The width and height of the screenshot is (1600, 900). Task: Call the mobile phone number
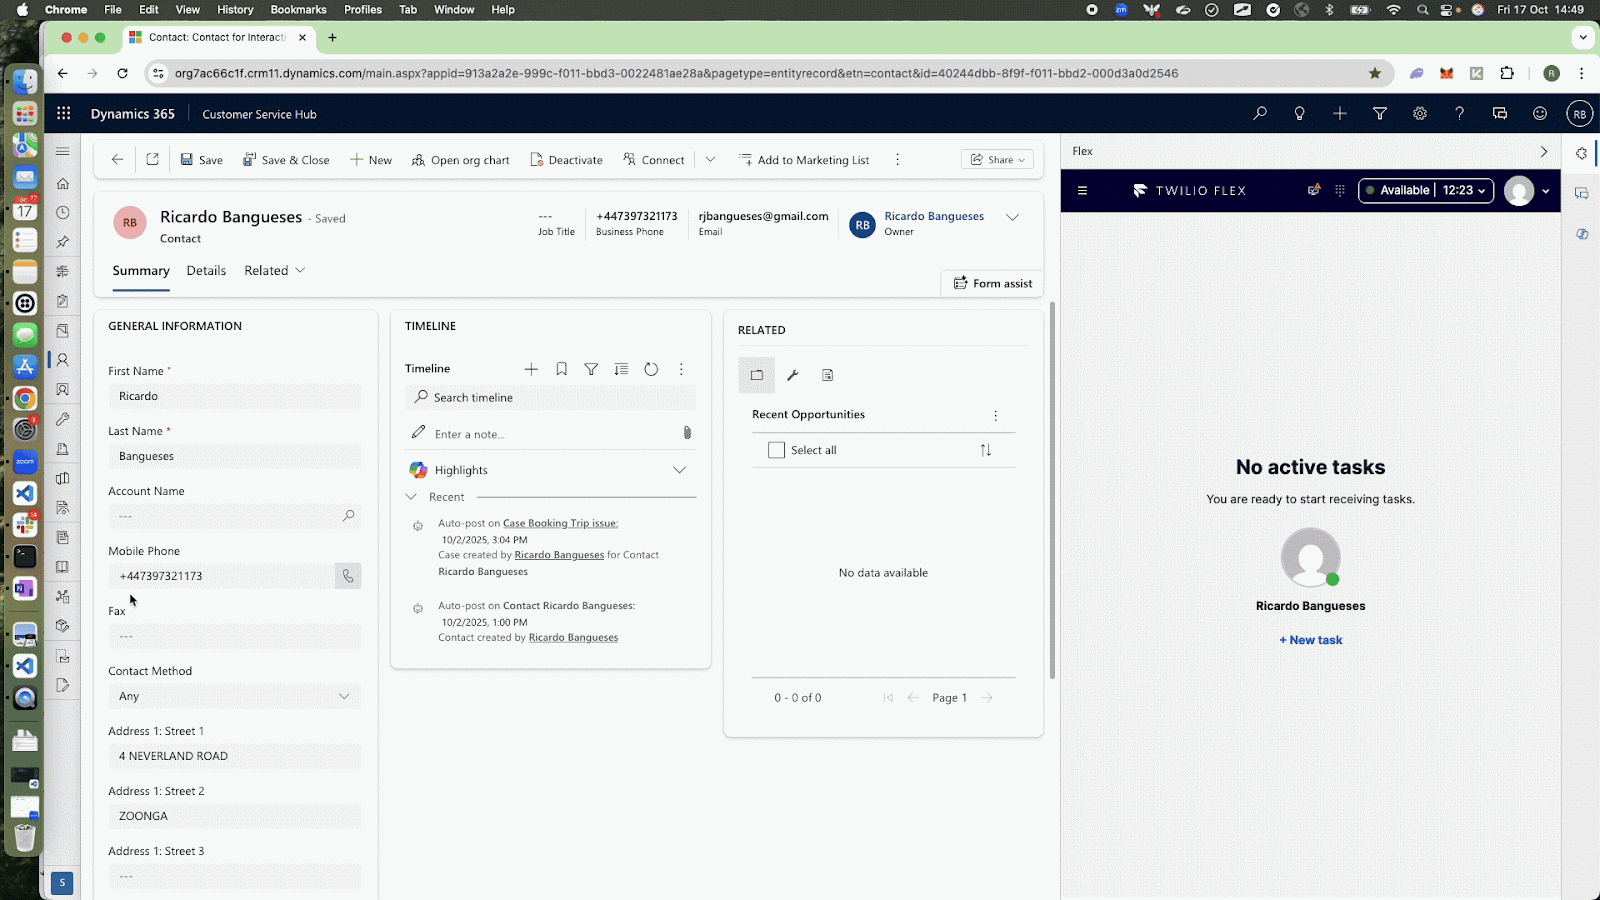point(347,575)
